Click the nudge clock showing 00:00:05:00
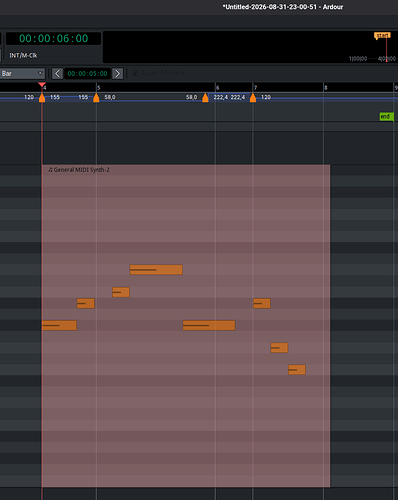 87,73
